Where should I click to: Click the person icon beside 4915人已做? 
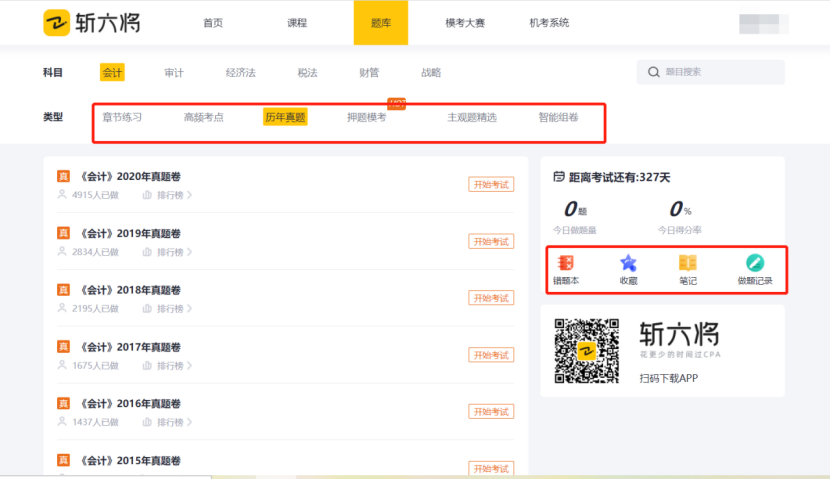coord(62,195)
